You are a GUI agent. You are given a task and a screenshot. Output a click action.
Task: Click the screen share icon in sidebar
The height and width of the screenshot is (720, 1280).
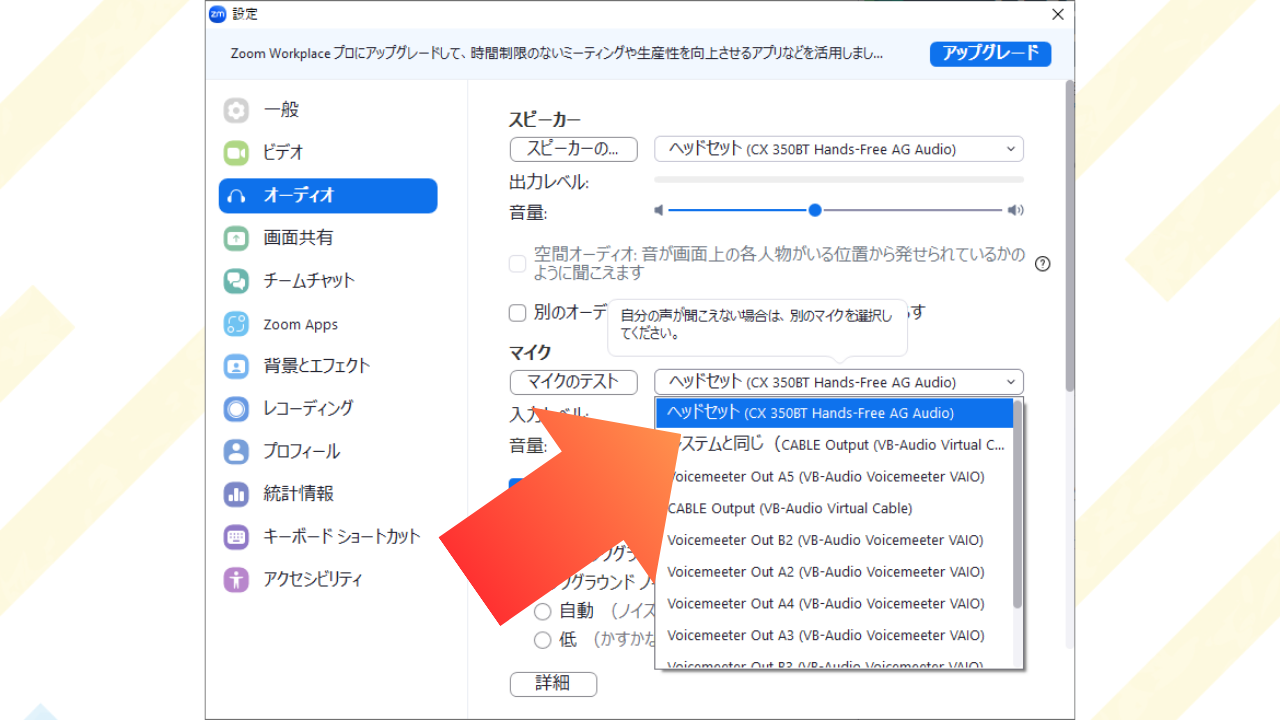(236, 238)
